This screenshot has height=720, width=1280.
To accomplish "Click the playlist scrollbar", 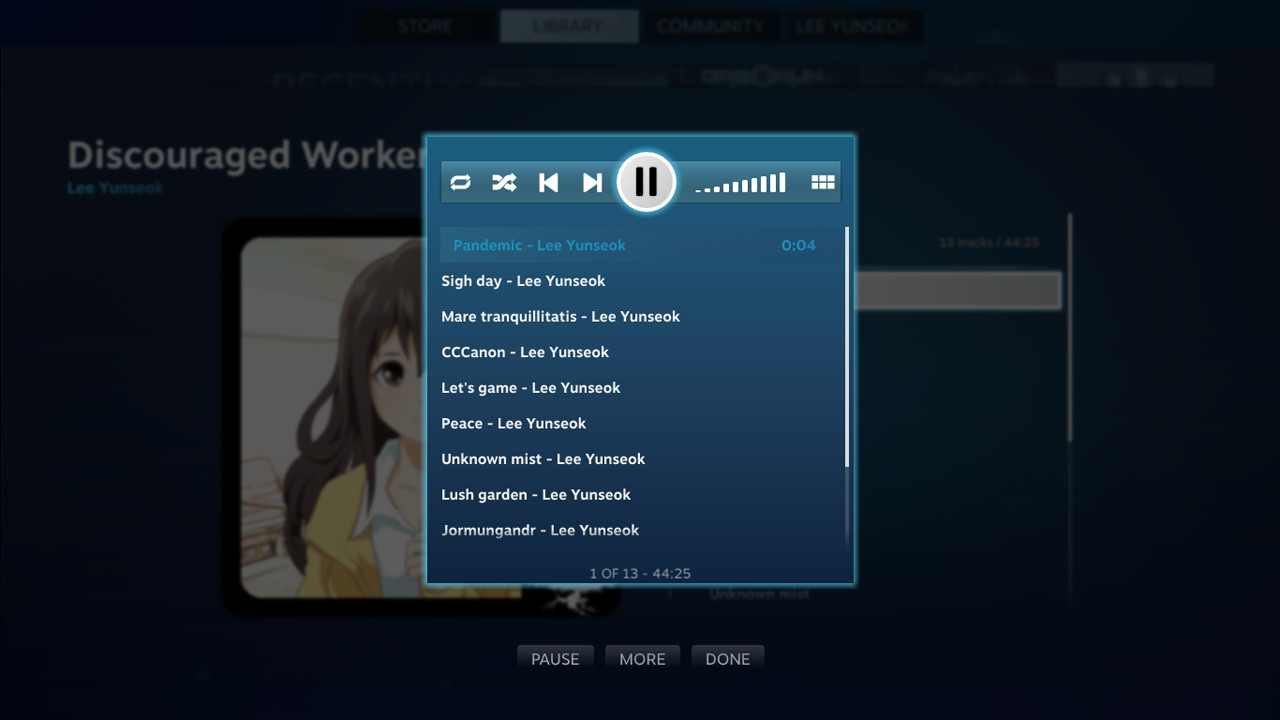I will pos(847,346).
